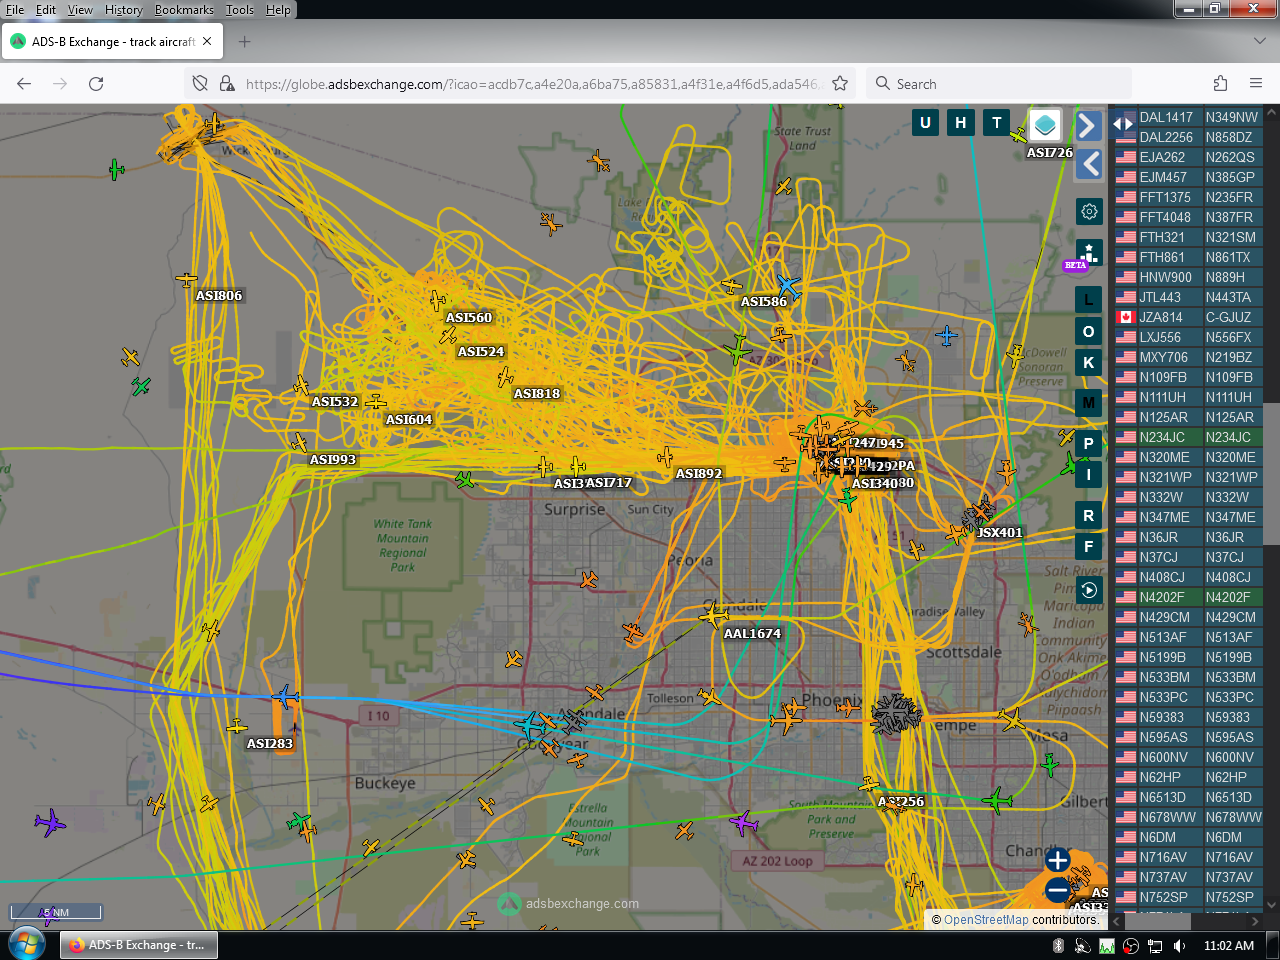Collapse sidebar with left chevron button

[1088, 164]
